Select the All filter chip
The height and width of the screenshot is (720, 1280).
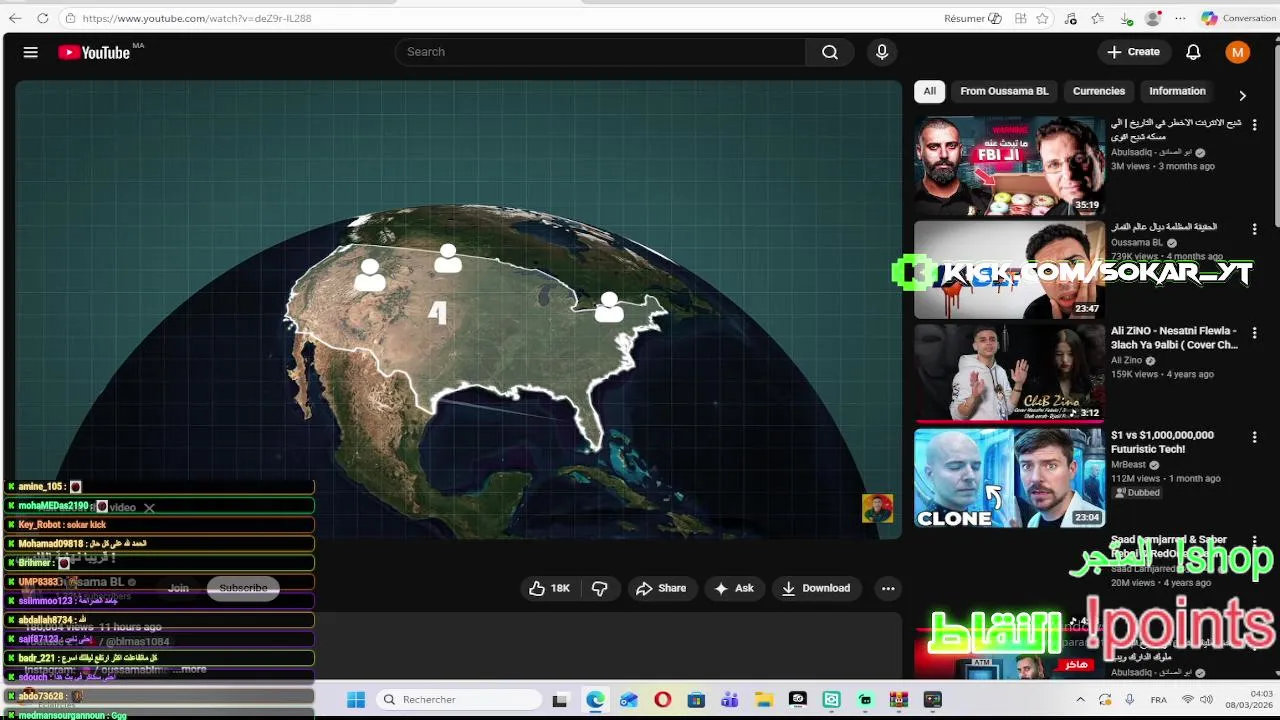(x=929, y=91)
